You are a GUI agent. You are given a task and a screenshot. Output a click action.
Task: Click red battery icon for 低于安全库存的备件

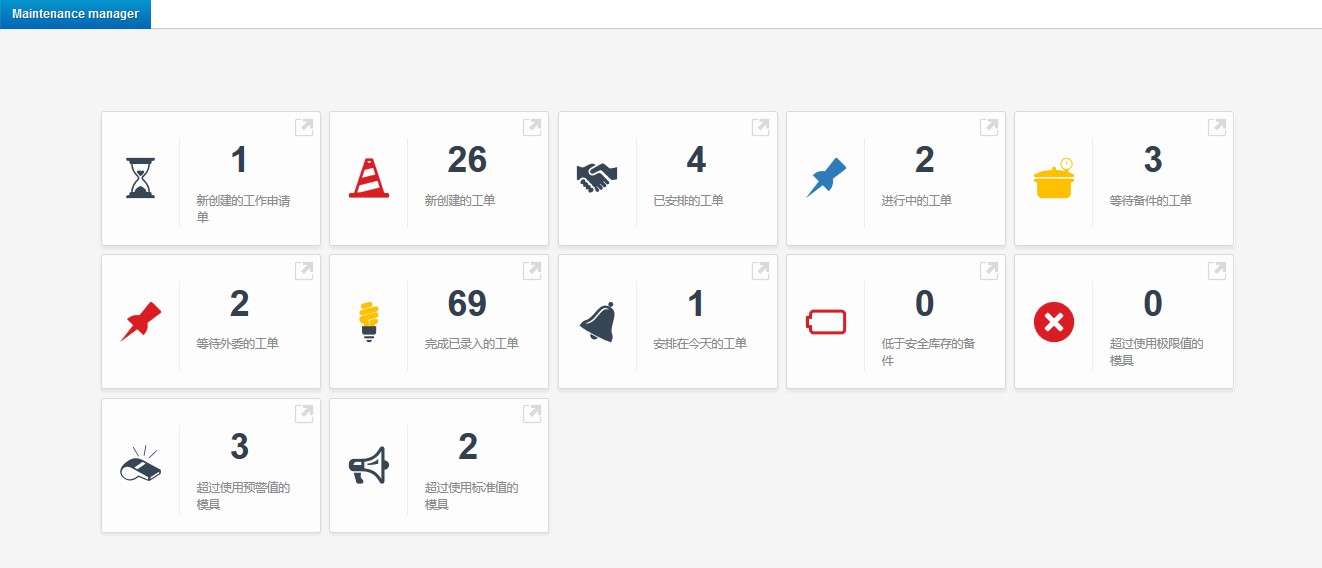click(x=826, y=322)
